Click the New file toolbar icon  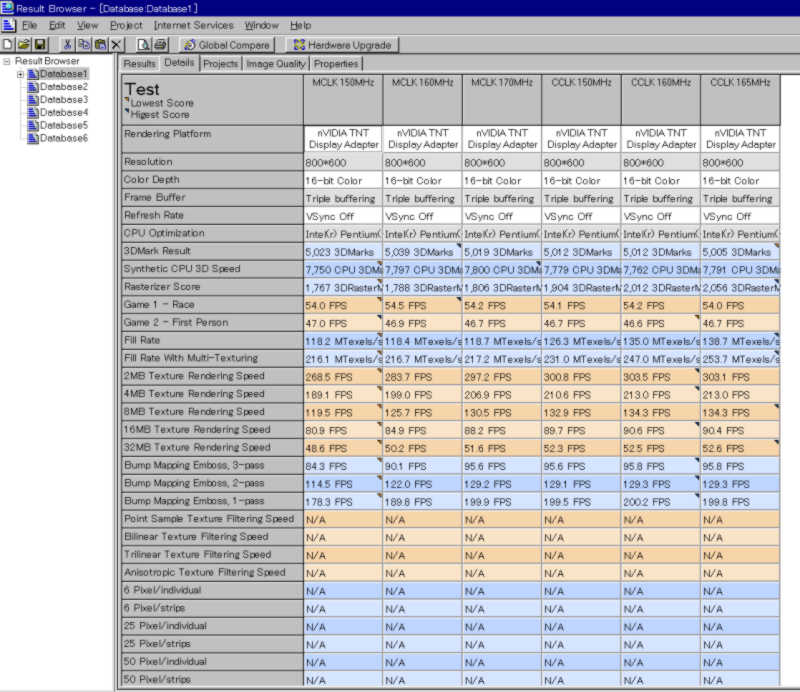(8, 45)
